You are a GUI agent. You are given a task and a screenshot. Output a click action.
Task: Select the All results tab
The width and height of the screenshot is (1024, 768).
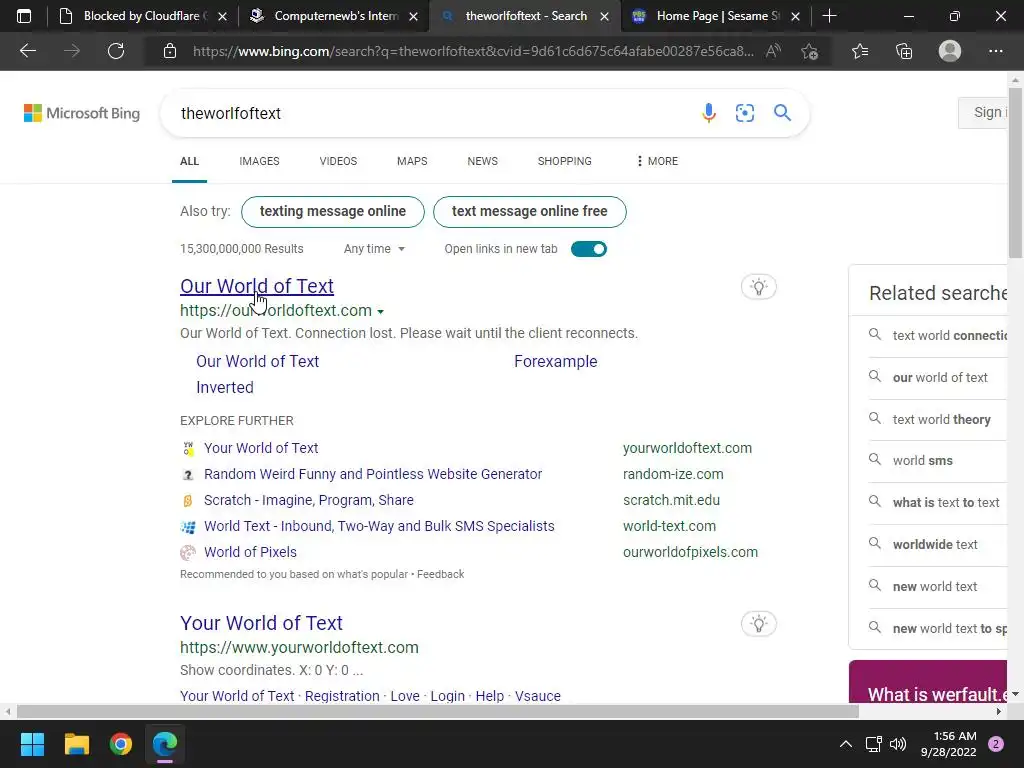click(x=189, y=161)
